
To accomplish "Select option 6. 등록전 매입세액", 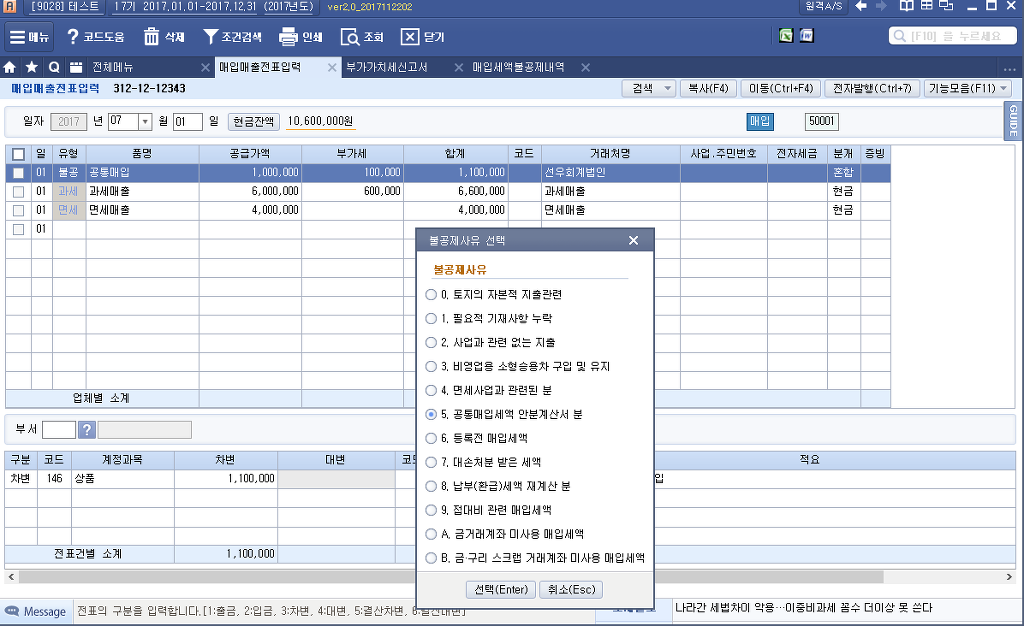I will coord(431,438).
